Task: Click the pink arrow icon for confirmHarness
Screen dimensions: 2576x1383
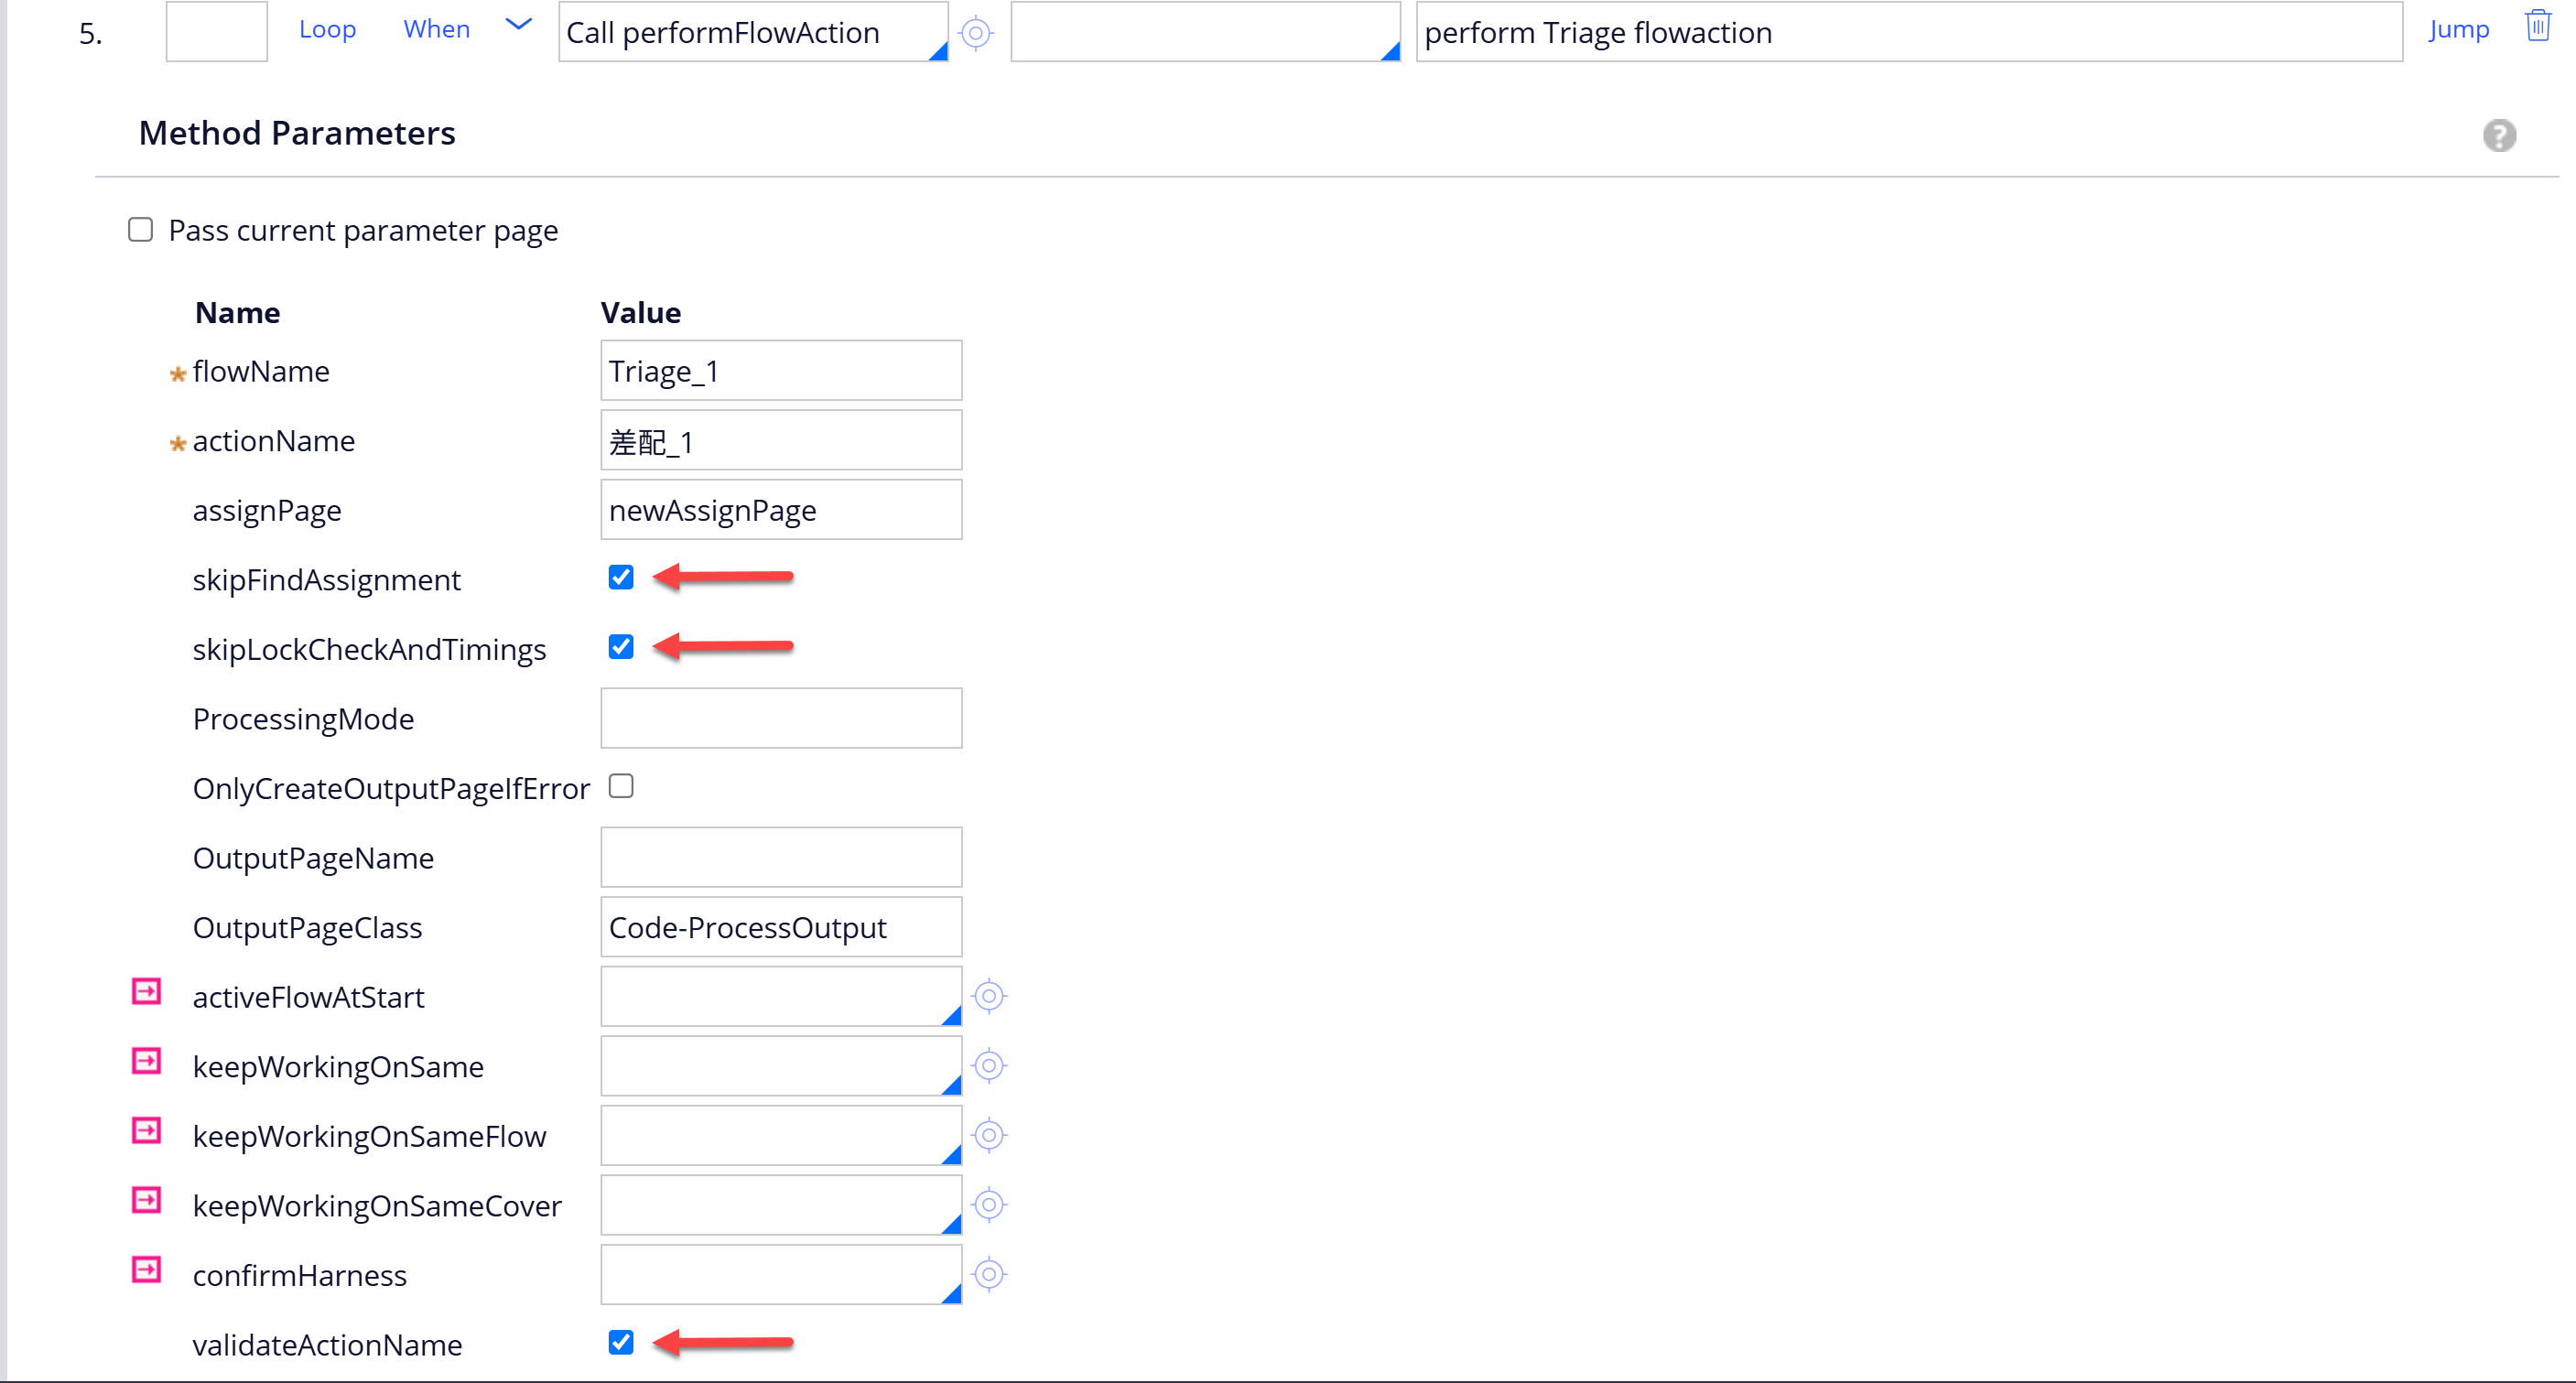Action: pyautogui.click(x=147, y=1270)
